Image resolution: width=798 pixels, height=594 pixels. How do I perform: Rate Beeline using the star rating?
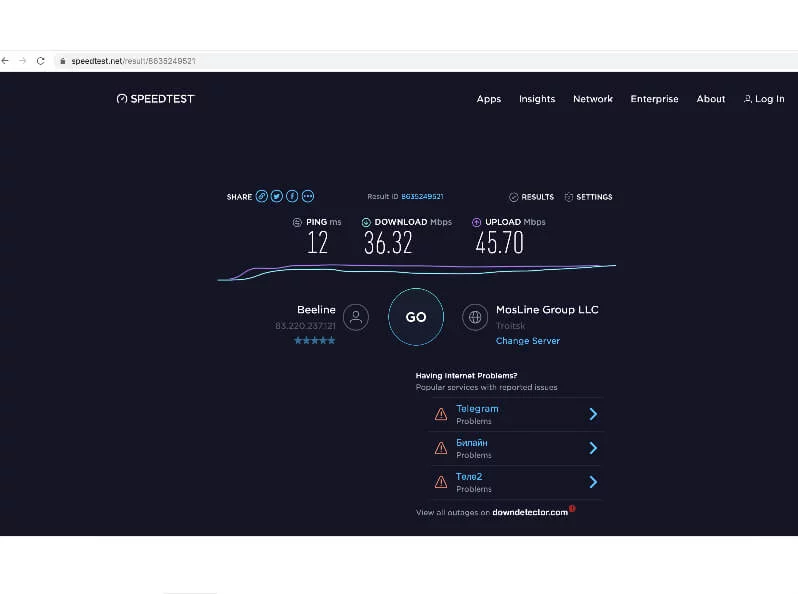(x=314, y=341)
